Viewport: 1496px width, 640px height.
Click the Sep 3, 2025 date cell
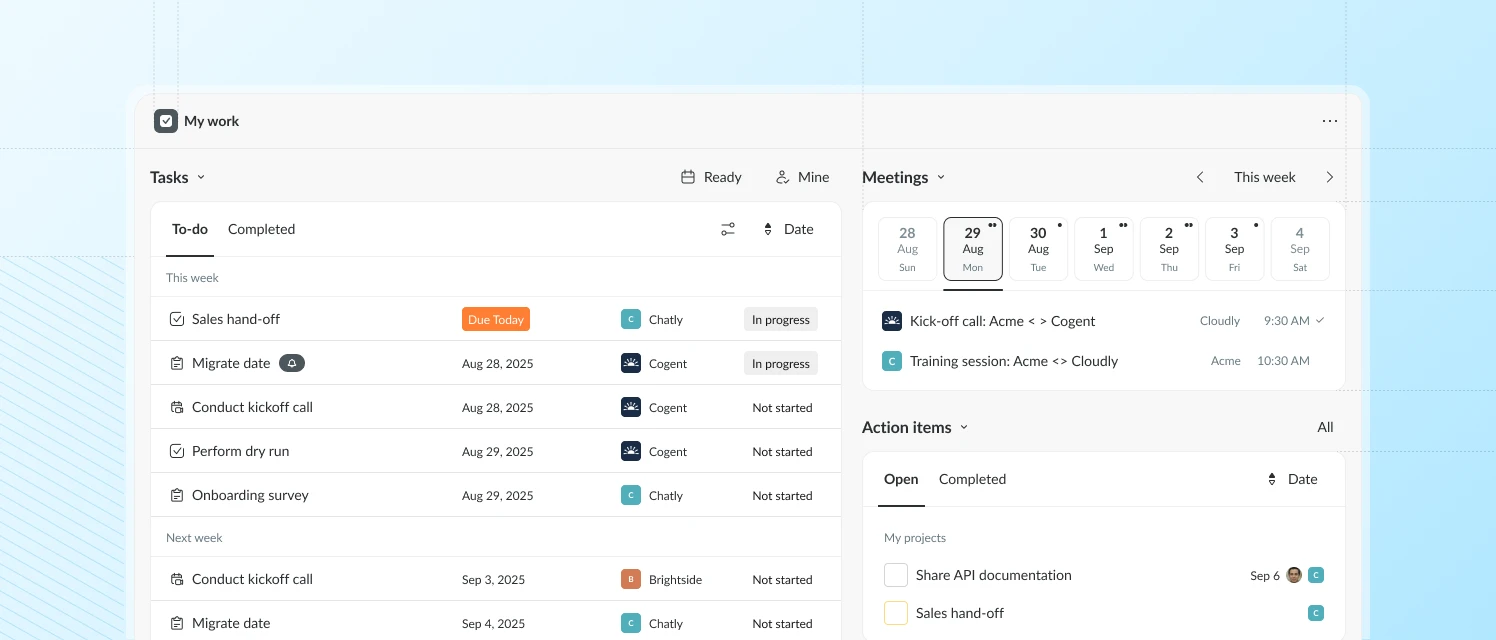point(493,579)
